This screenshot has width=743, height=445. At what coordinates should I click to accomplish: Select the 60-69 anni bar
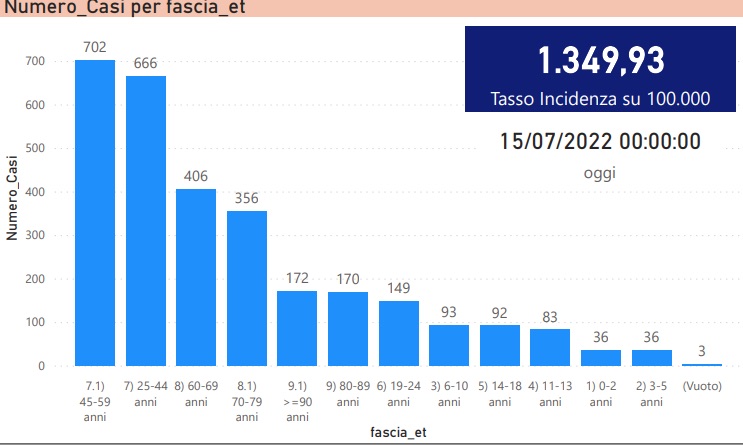[196, 277]
